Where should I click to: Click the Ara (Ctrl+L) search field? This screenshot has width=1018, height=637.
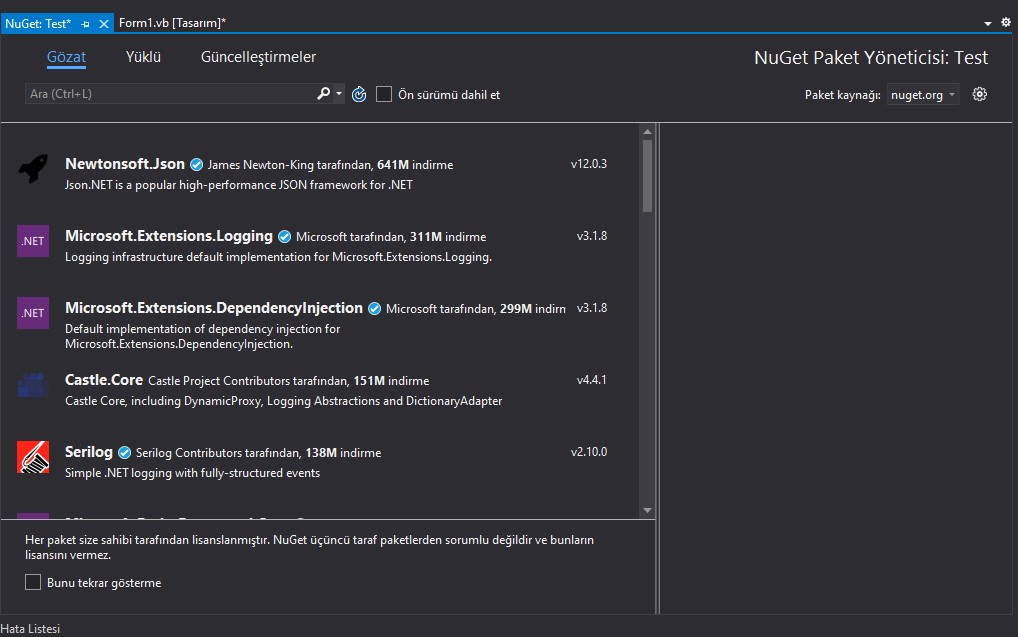170,94
